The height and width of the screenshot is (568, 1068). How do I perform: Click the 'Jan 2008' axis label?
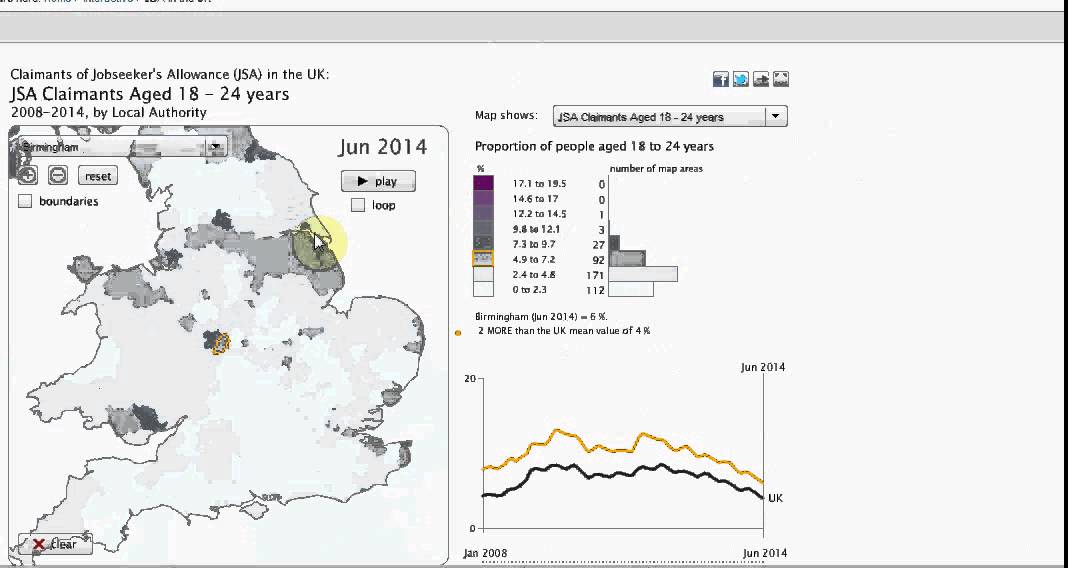point(486,553)
